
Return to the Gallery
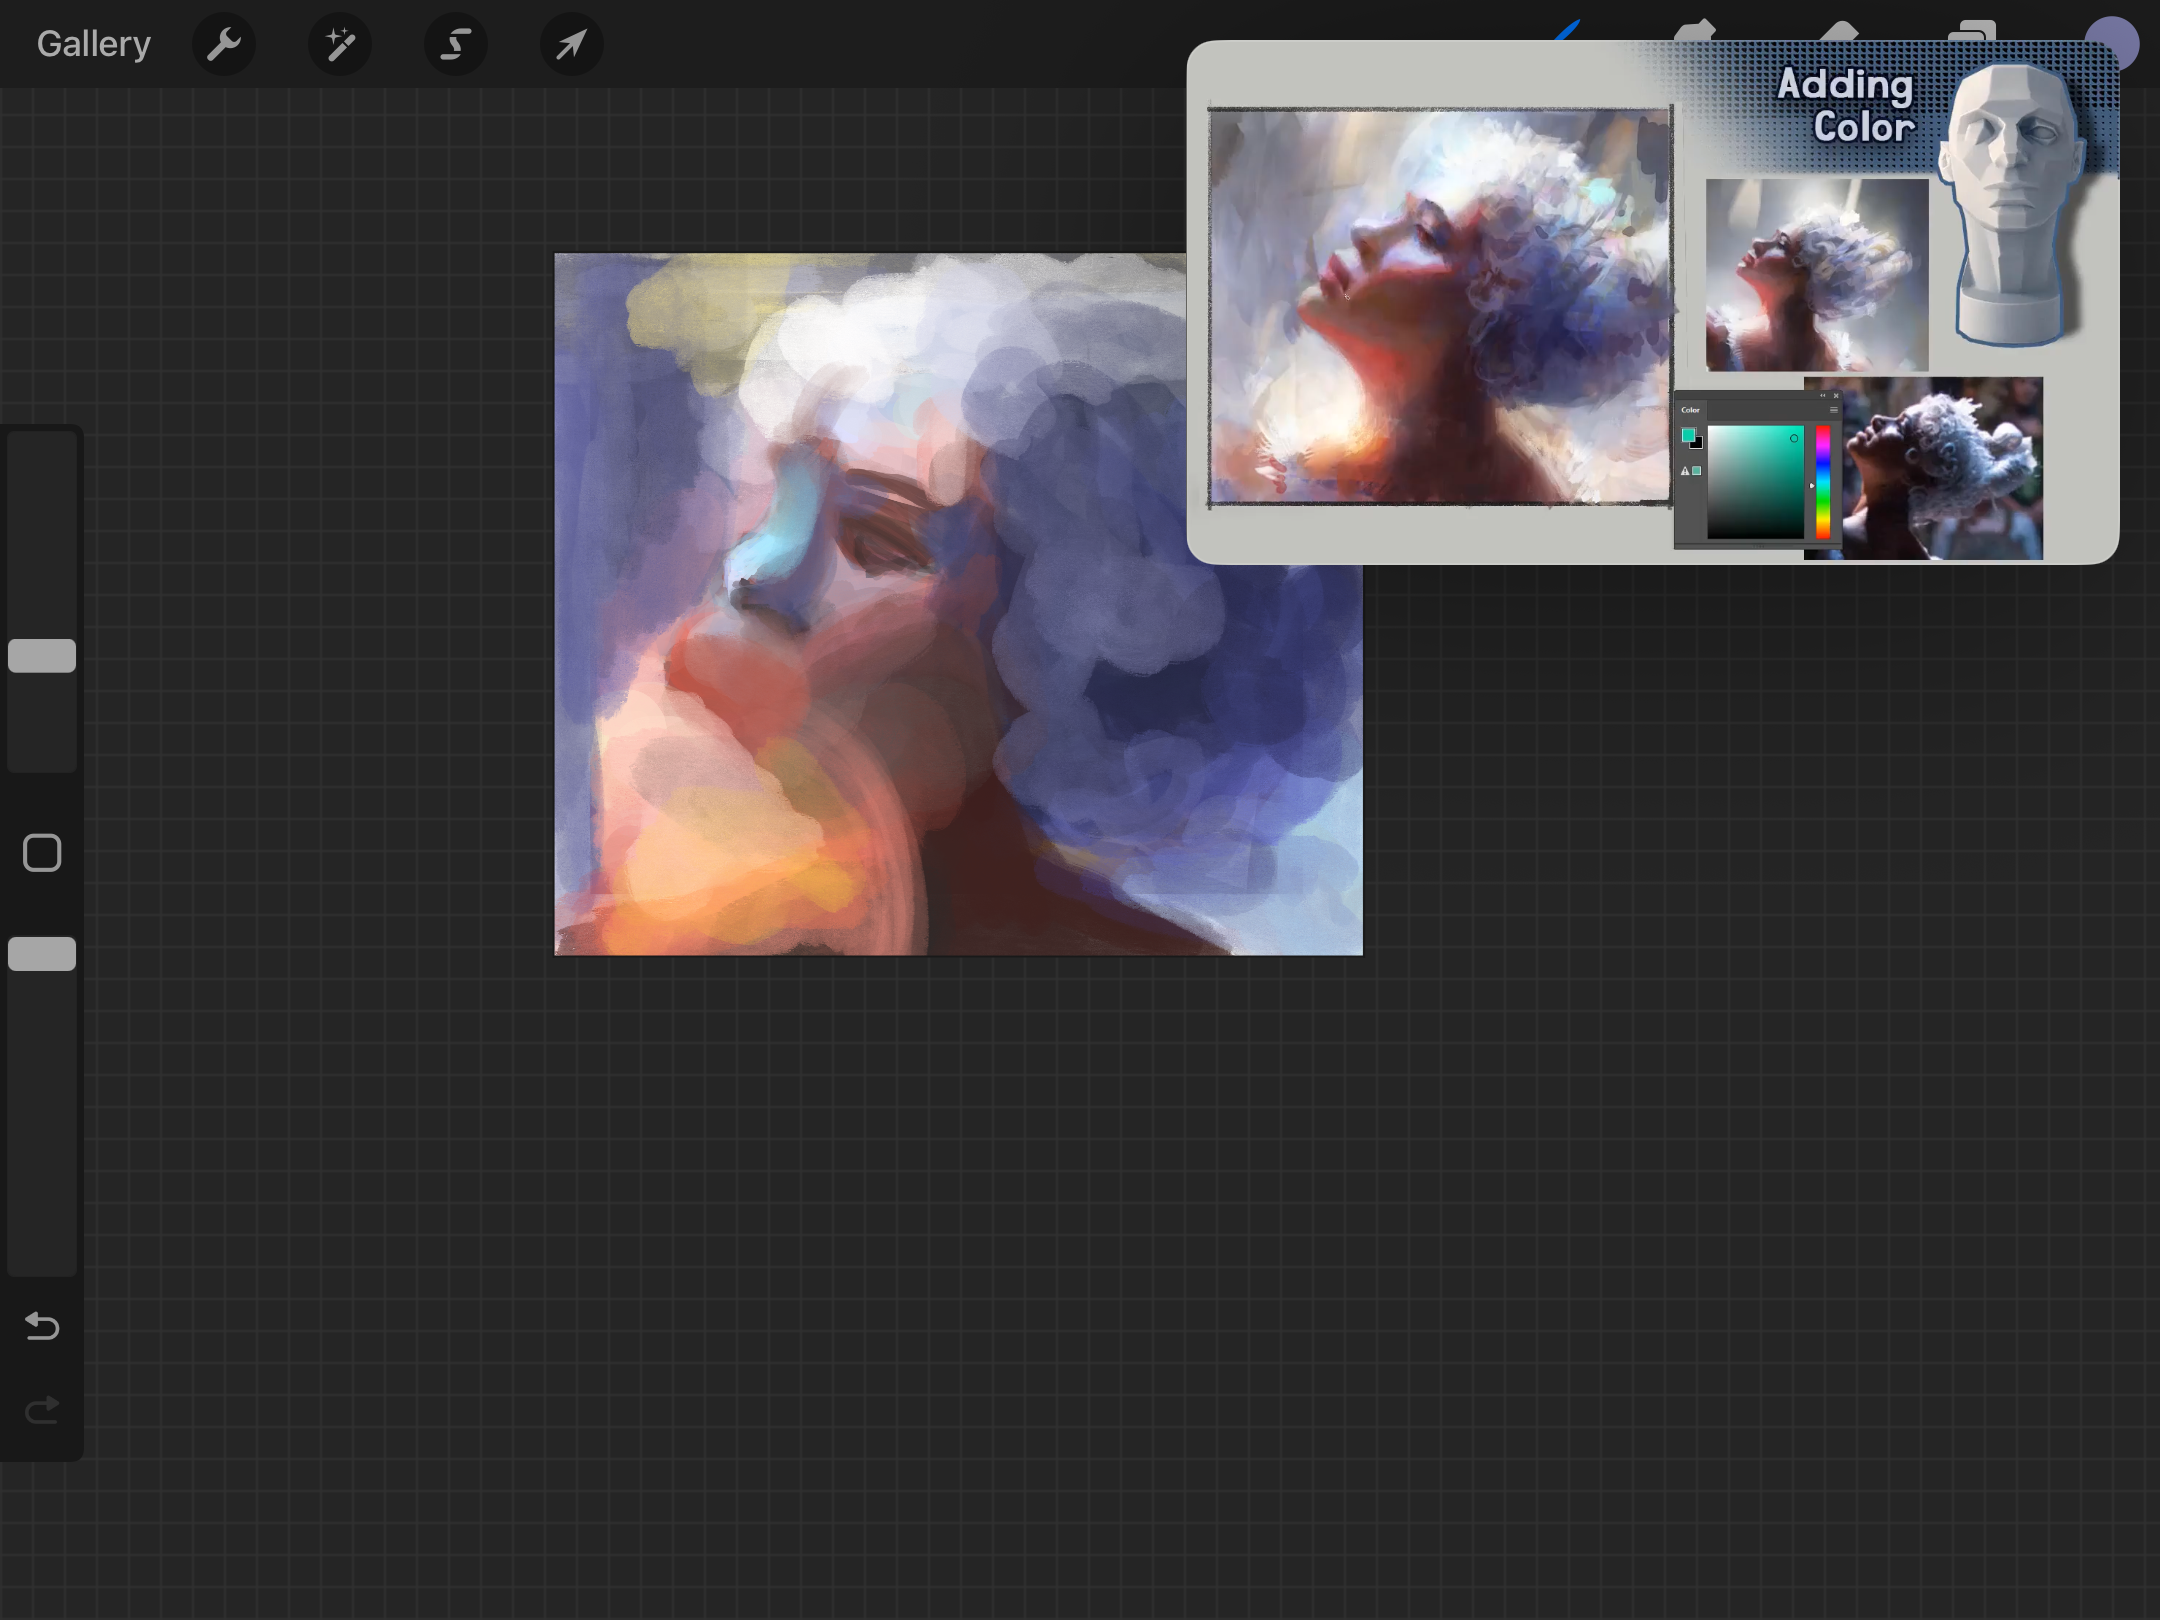click(x=93, y=44)
